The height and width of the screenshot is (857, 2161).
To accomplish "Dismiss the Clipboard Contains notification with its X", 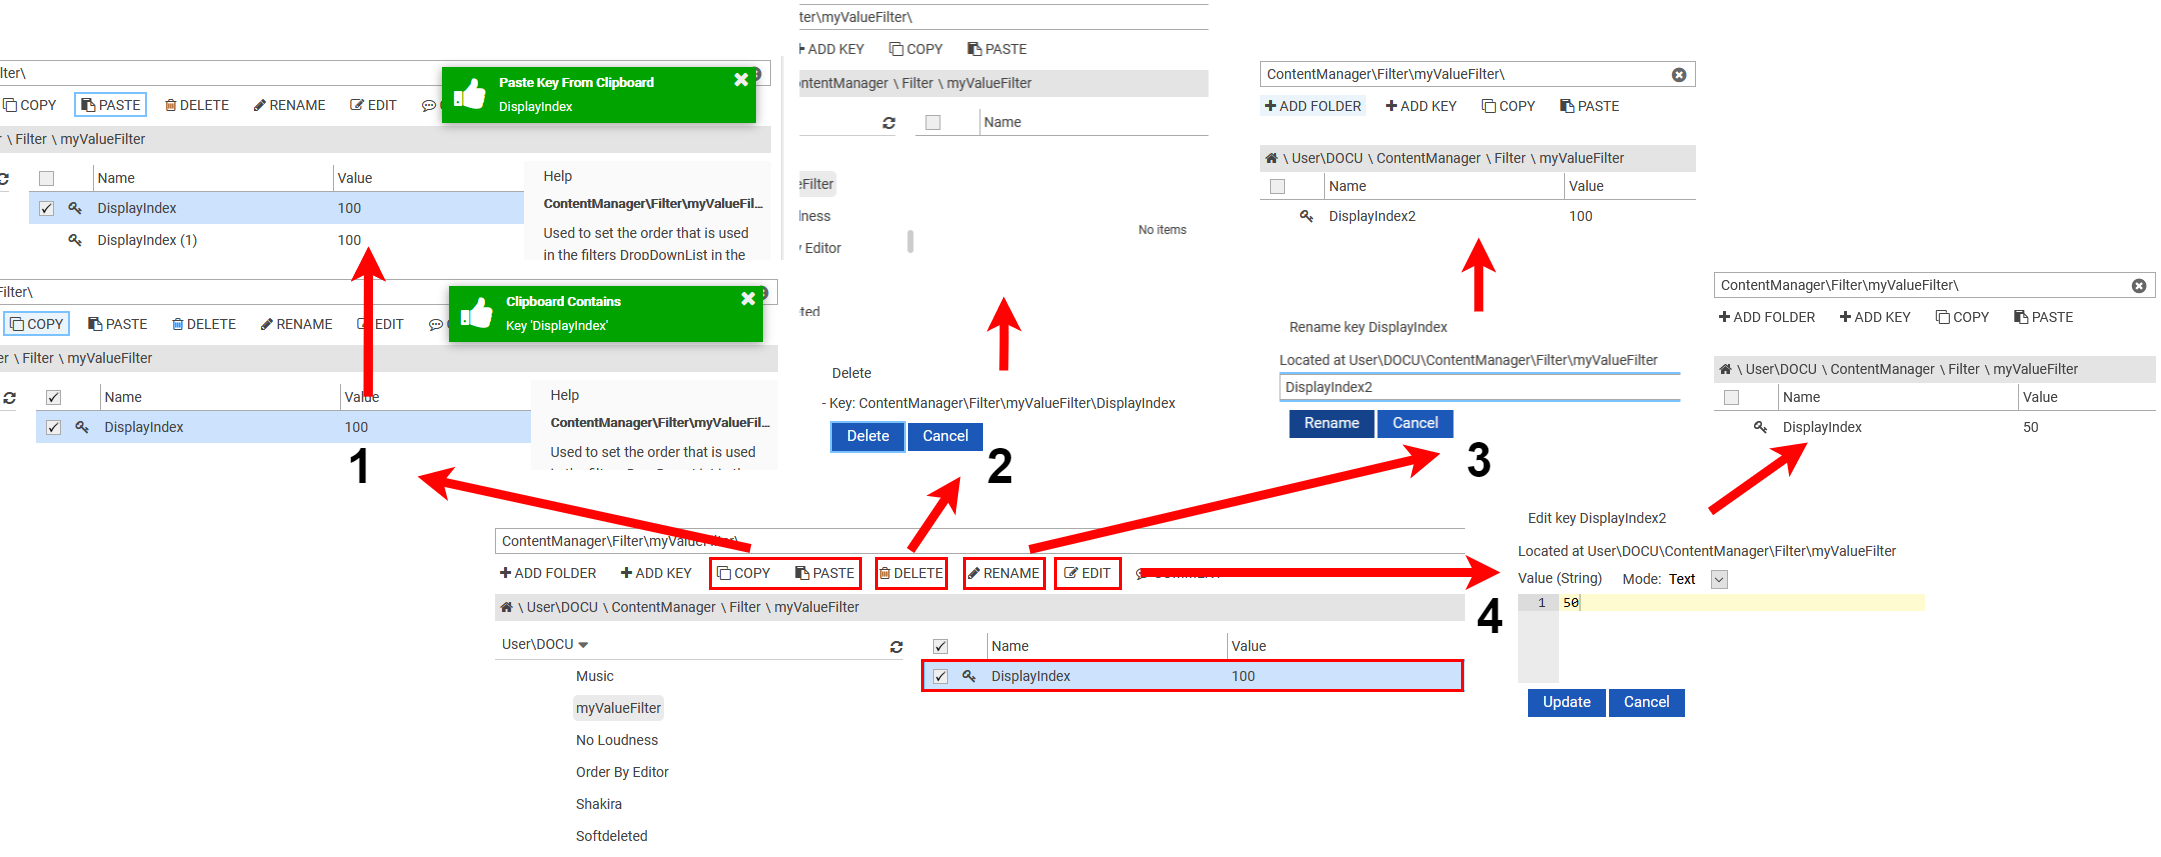I will (748, 299).
